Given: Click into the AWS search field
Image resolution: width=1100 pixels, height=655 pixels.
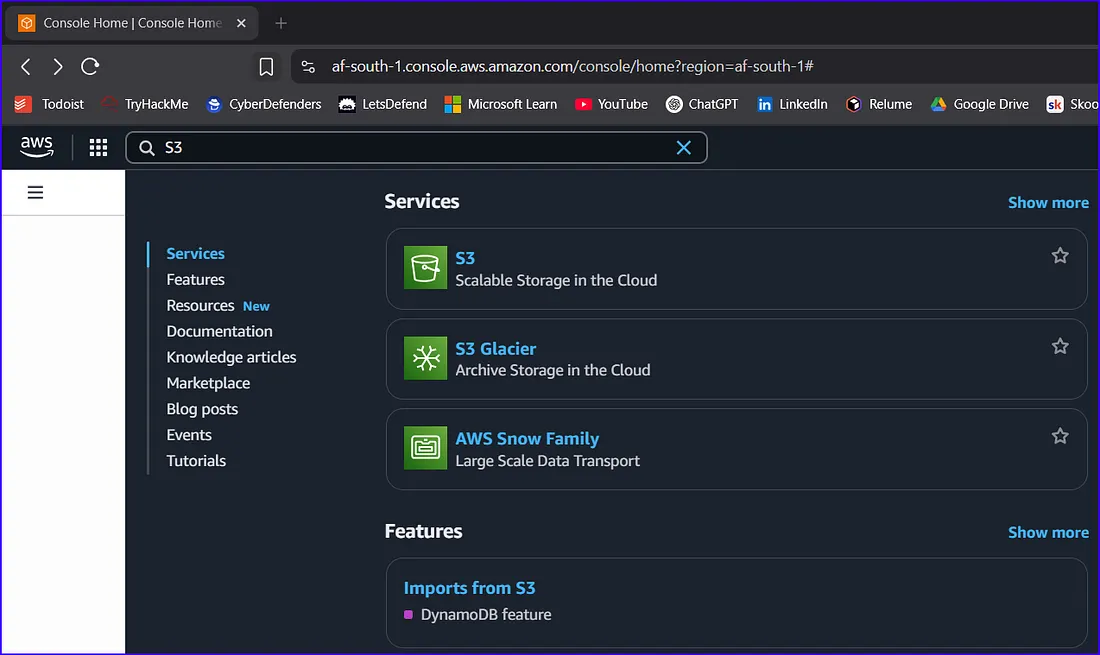Looking at the screenshot, I should pyautogui.click(x=417, y=147).
